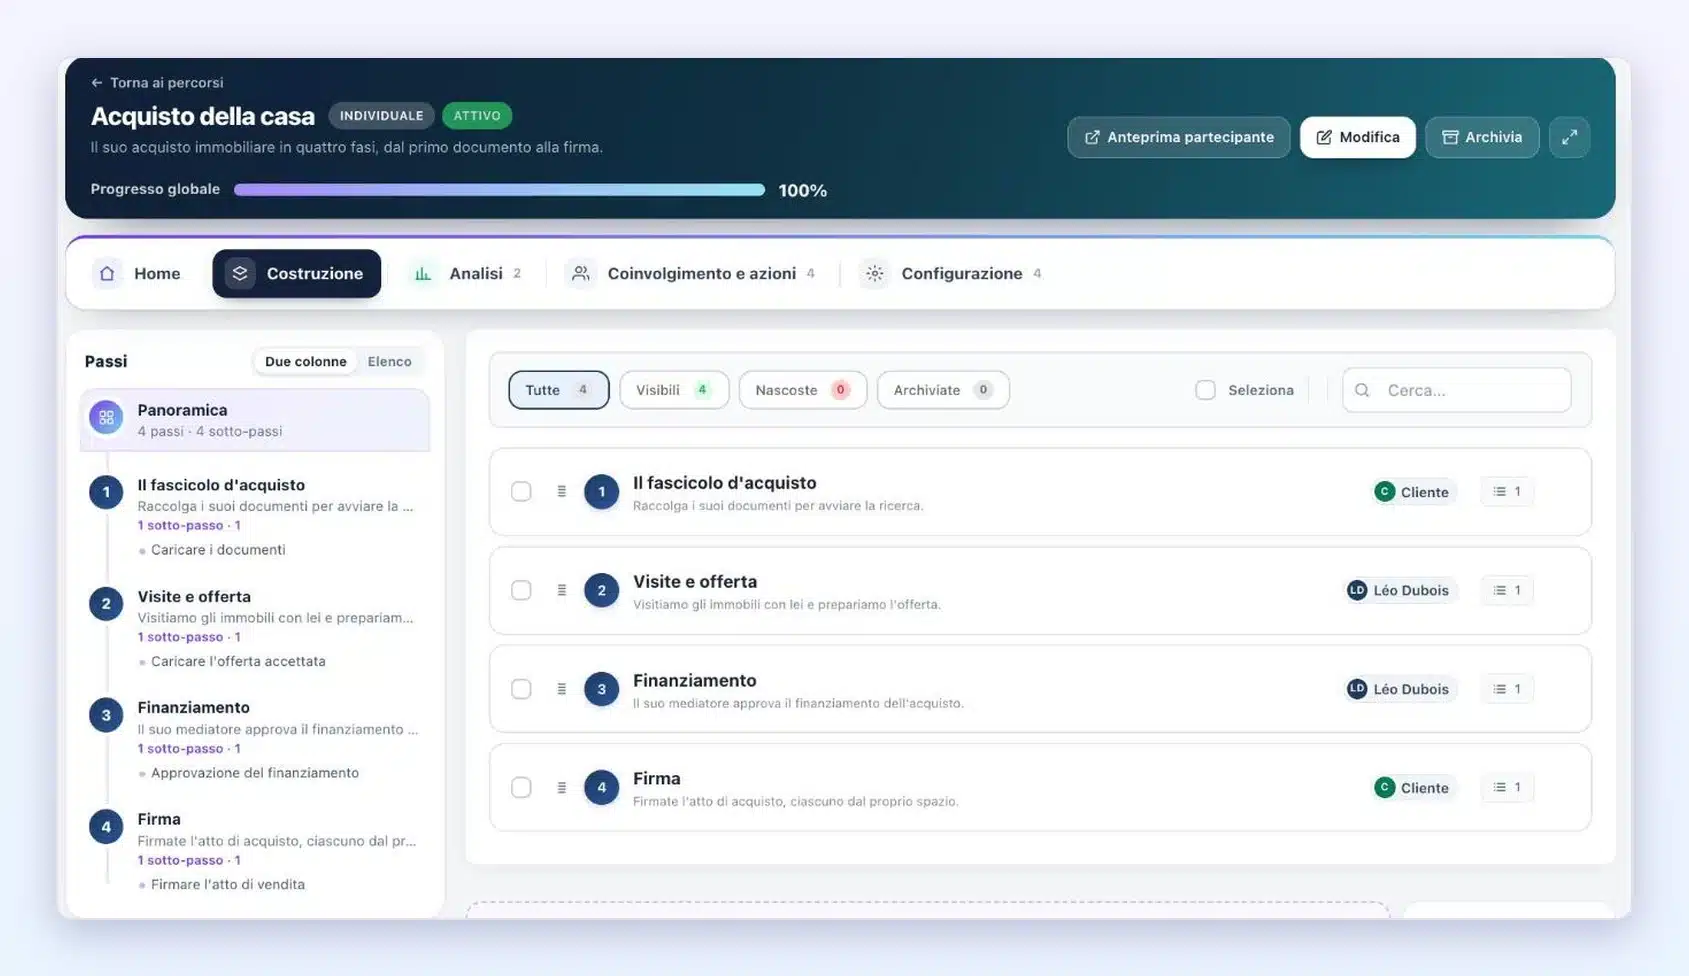Click the Progresso globale progress bar
This screenshot has width=1689, height=976.
click(x=499, y=190)
